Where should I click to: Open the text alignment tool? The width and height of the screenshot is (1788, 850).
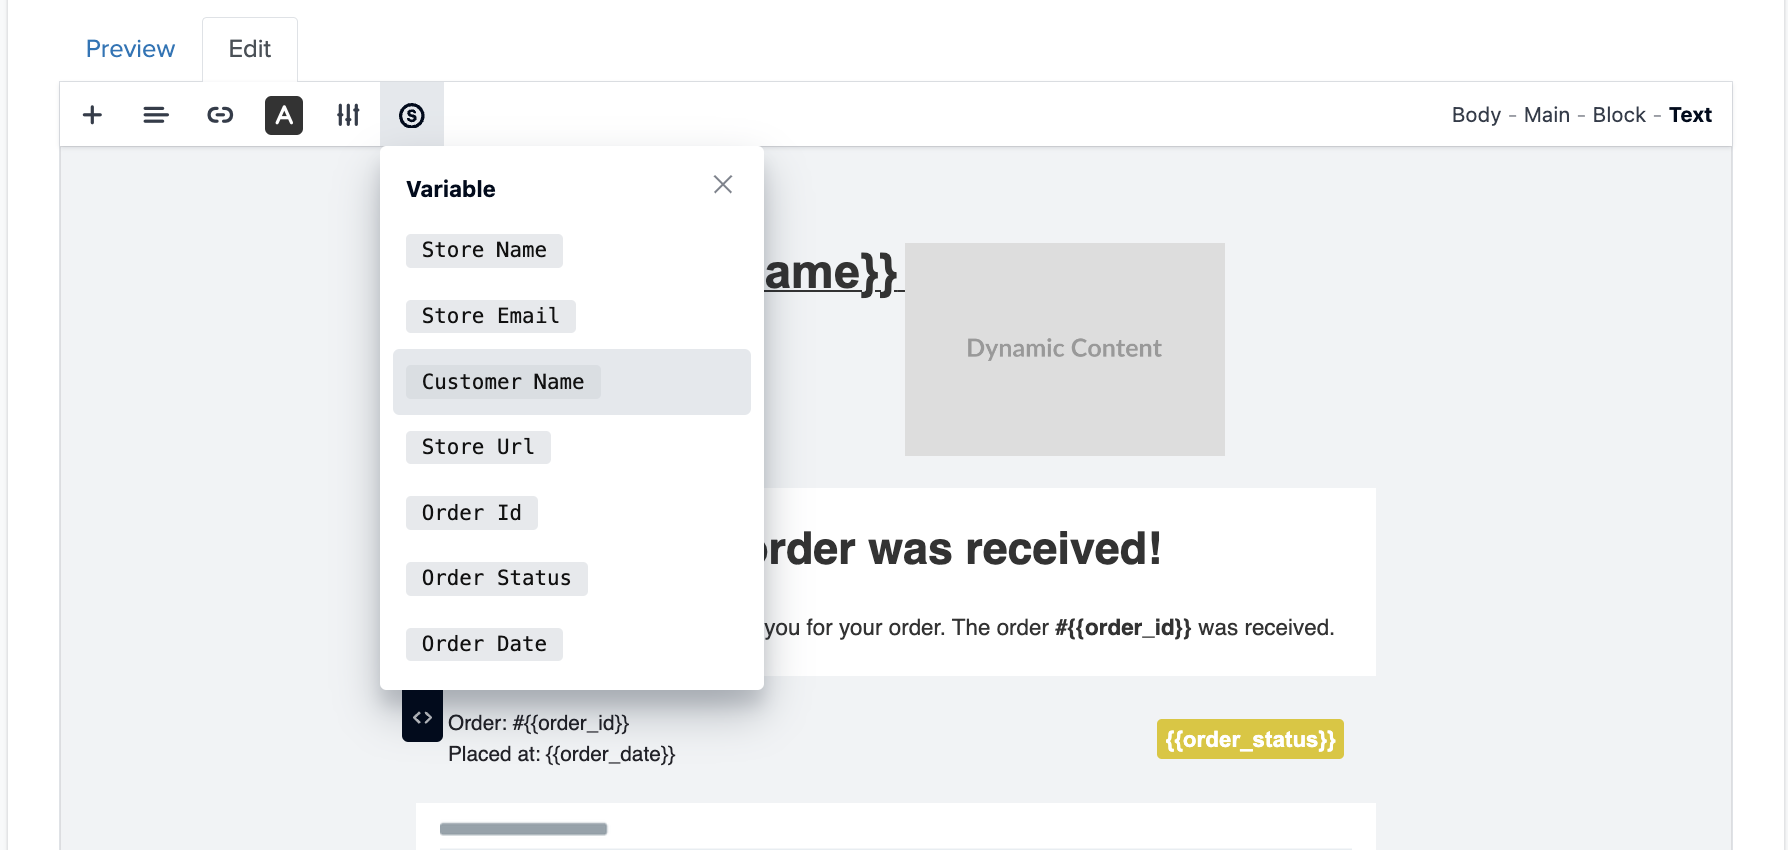point(156,115)
